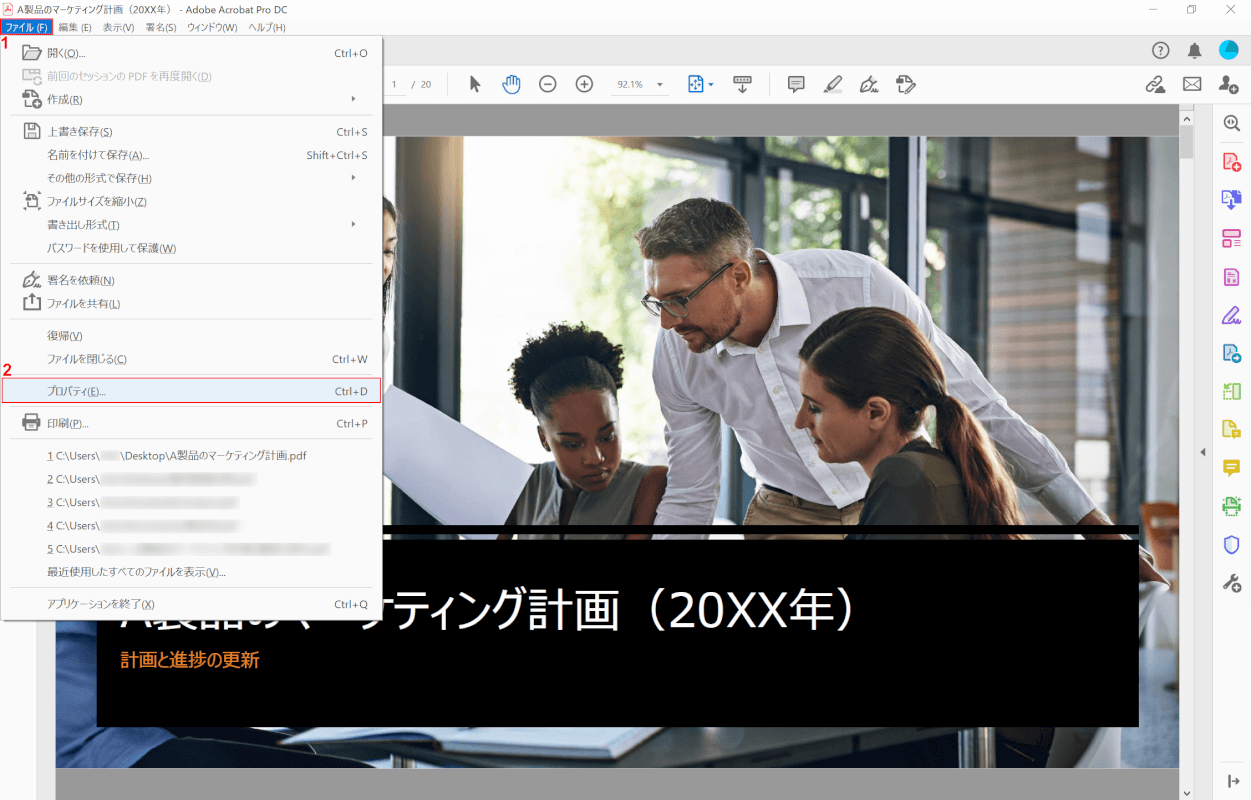Choose プロパティ from the File menu
The width and height of the screenshot is (1251, 800).
(x=190, y=391)
